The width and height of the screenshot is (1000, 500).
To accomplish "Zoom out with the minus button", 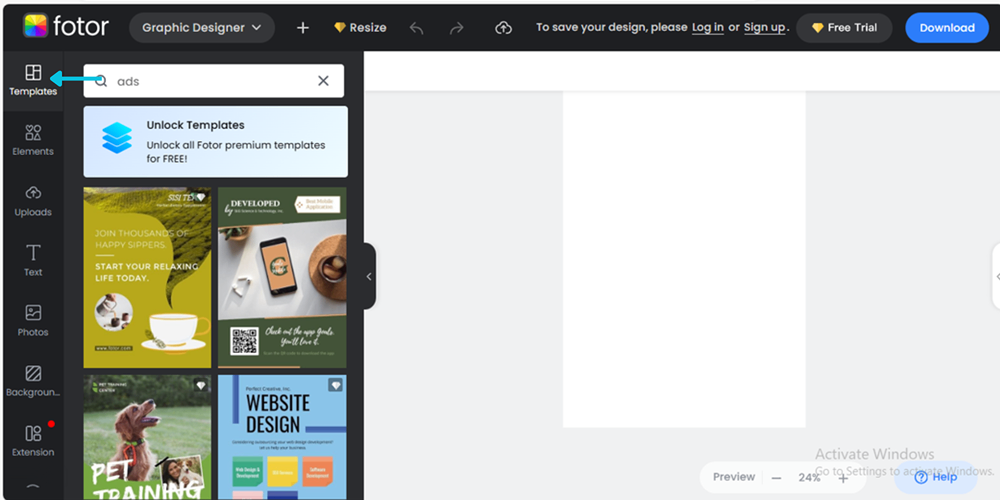I will coord(776,478).
